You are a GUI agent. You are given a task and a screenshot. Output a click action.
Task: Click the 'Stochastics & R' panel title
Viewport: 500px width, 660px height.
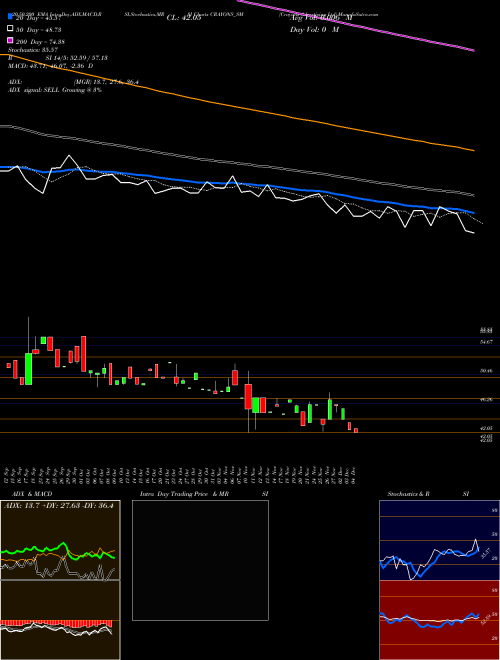pyautogui.click(x=409, y=494)
